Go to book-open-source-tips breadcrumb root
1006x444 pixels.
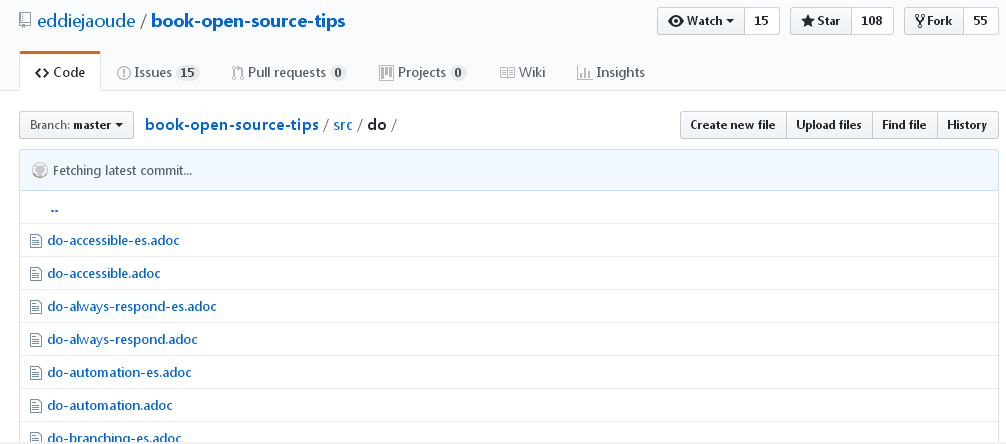(x=232, y=124)
